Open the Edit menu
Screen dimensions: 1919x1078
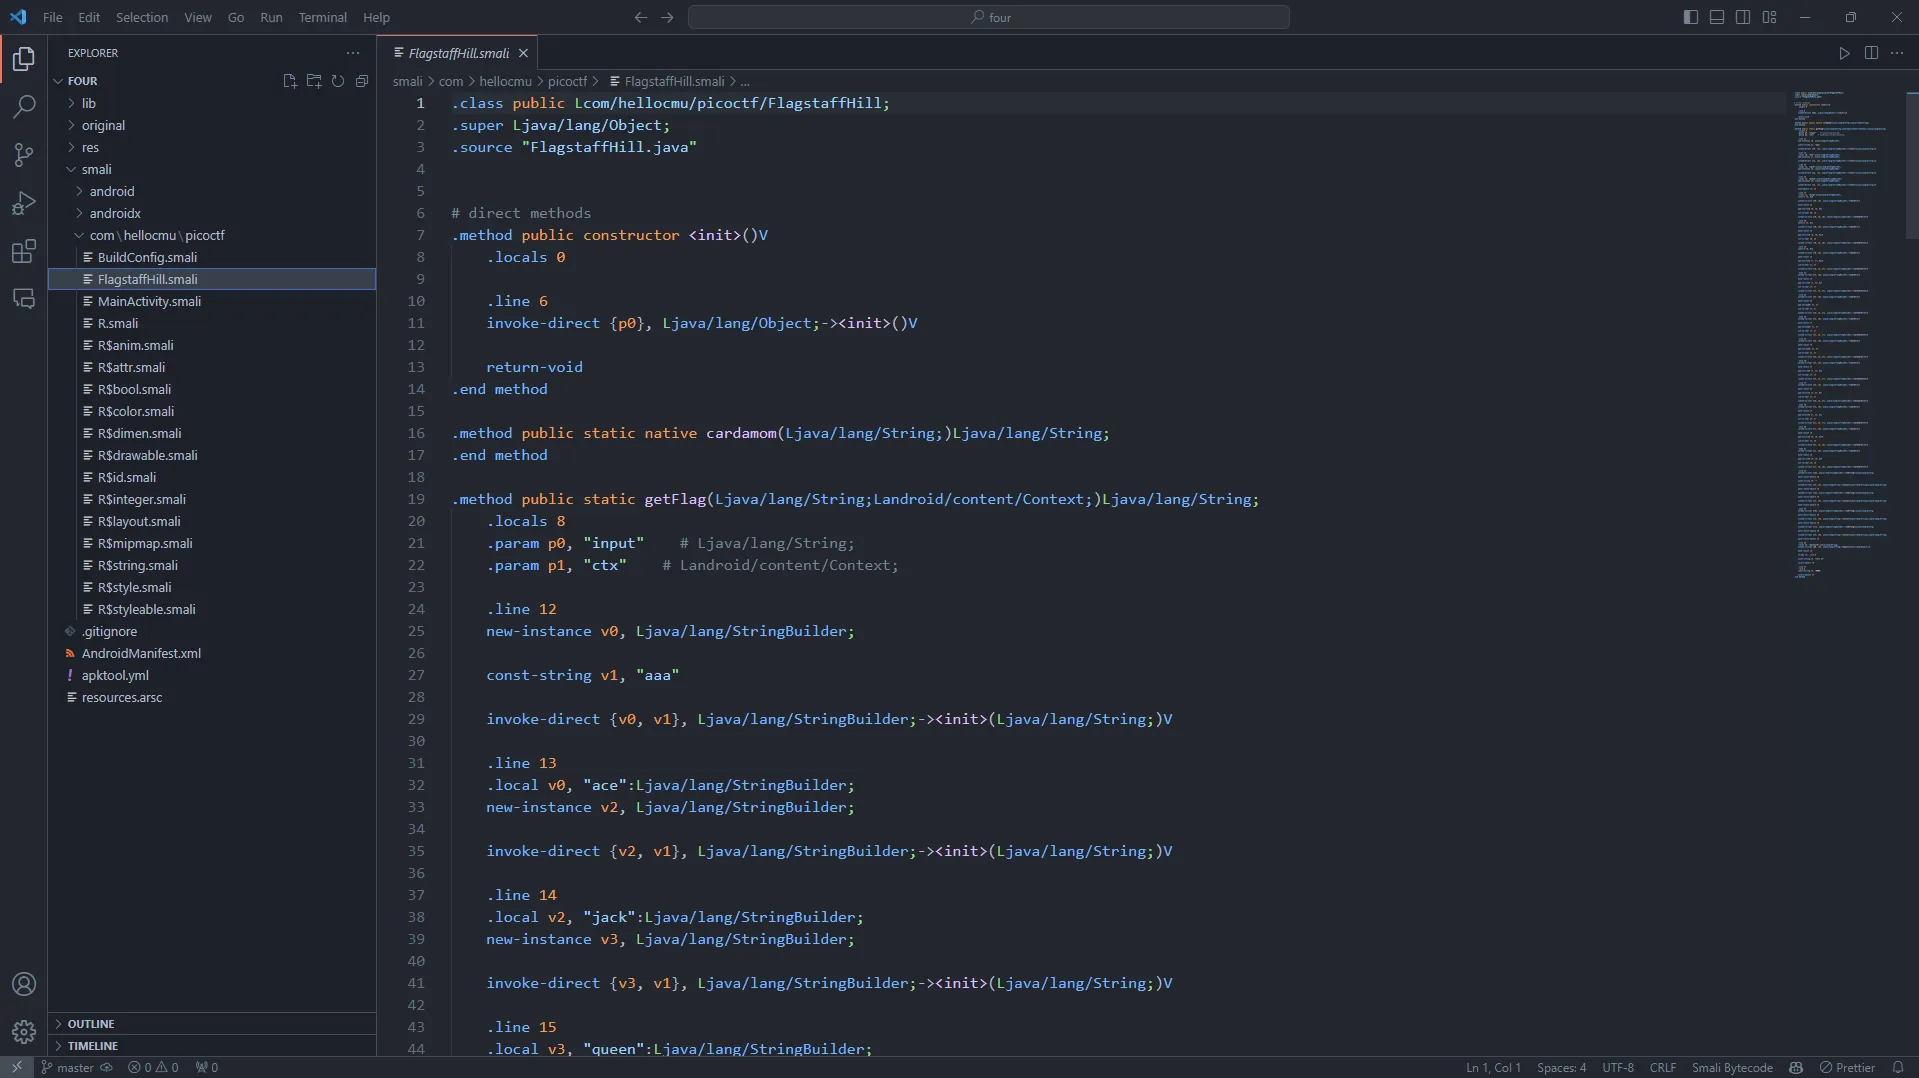click(x=89, y=17)
